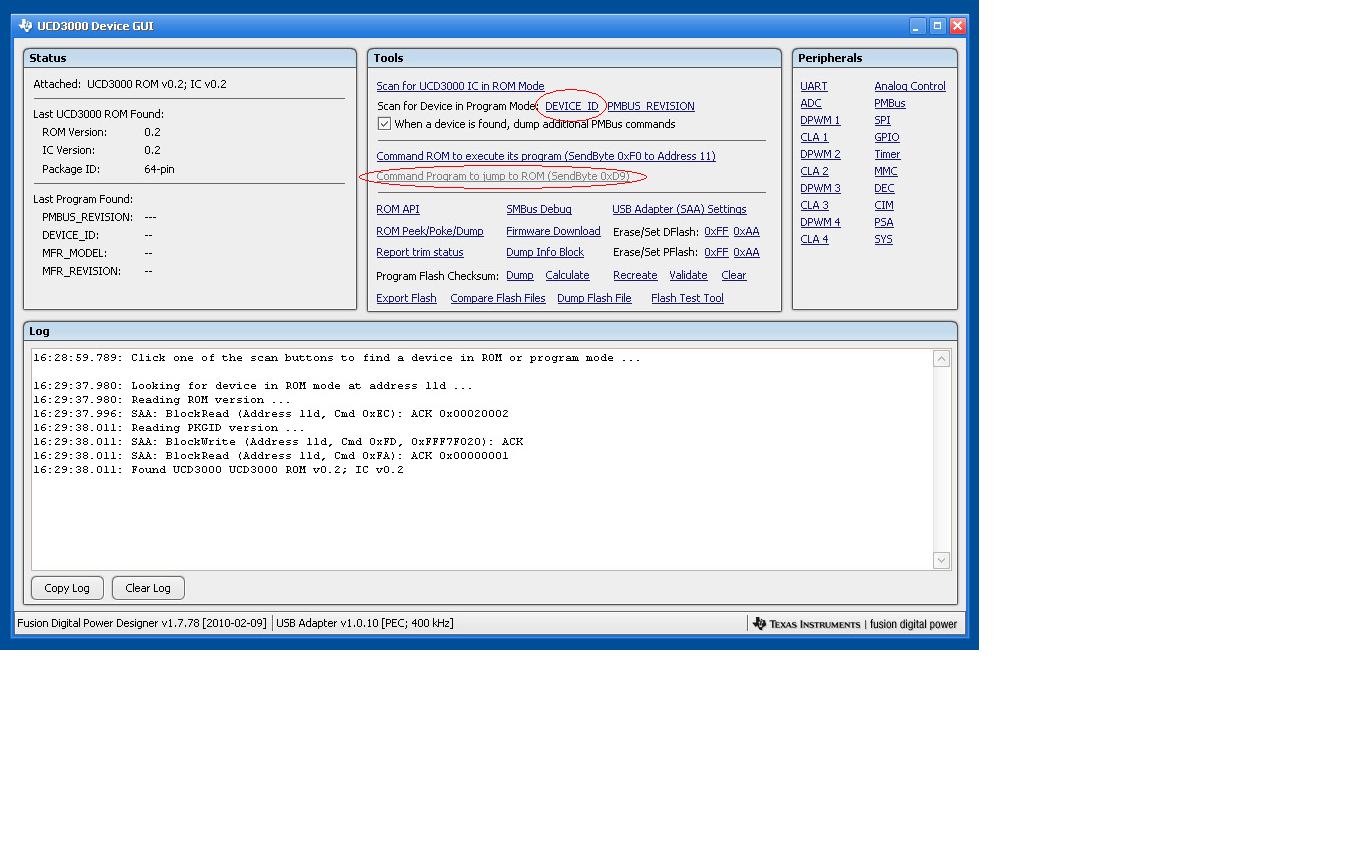Open the ADC peripheral
1372x860 pixels.
point(811,103)
